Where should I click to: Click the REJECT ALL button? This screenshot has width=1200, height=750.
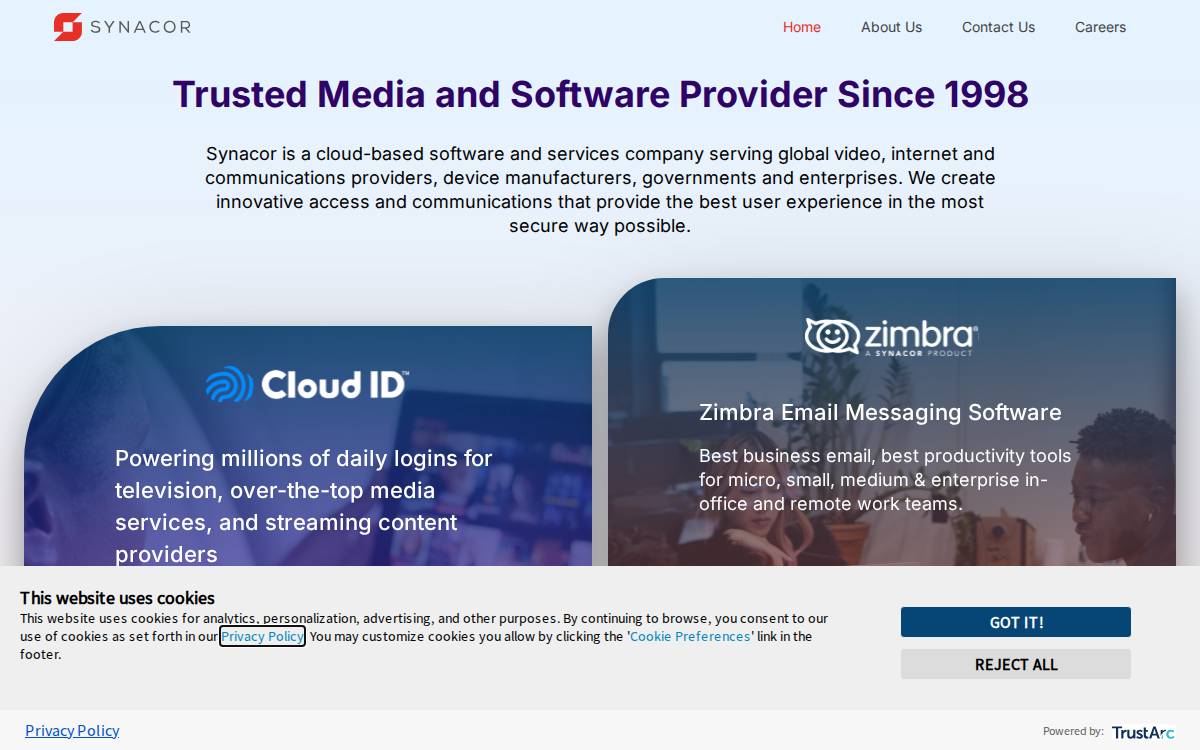pyautogui.click(x=1016, y=664)
